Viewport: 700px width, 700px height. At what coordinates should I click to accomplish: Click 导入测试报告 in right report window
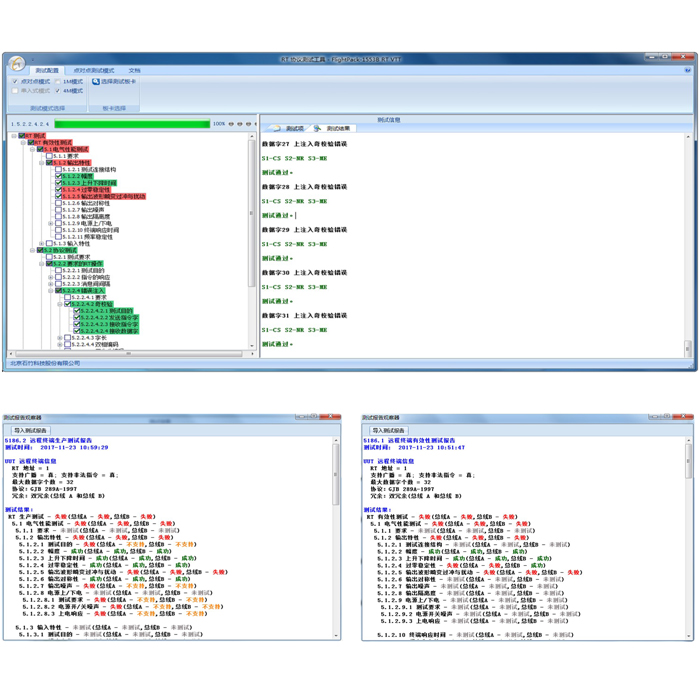(389, 430)
